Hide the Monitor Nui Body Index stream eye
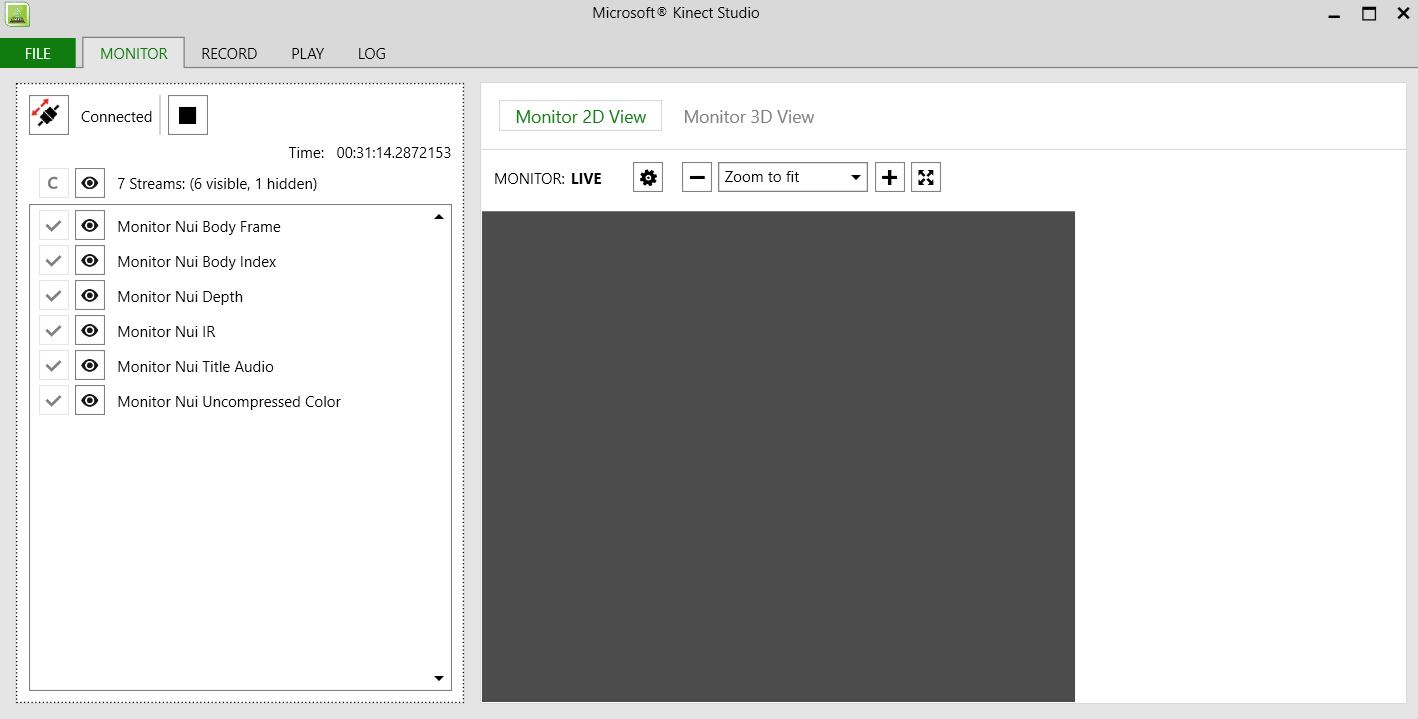The image size is (1418, 719). 90,261
